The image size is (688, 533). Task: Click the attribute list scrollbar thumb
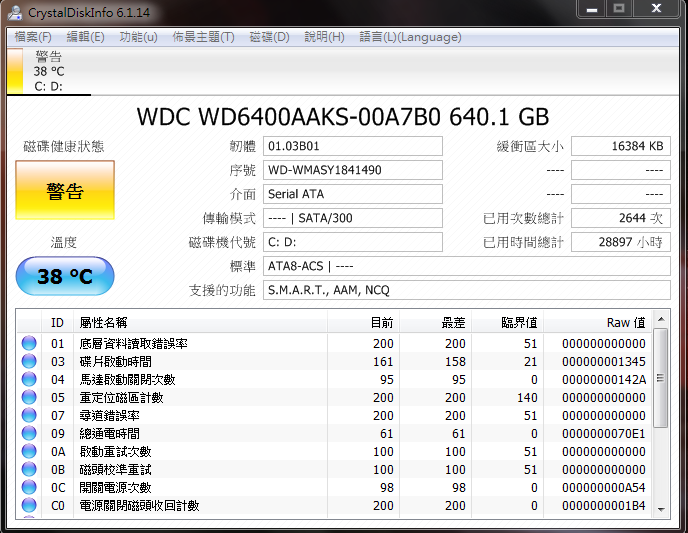point(661,378)
